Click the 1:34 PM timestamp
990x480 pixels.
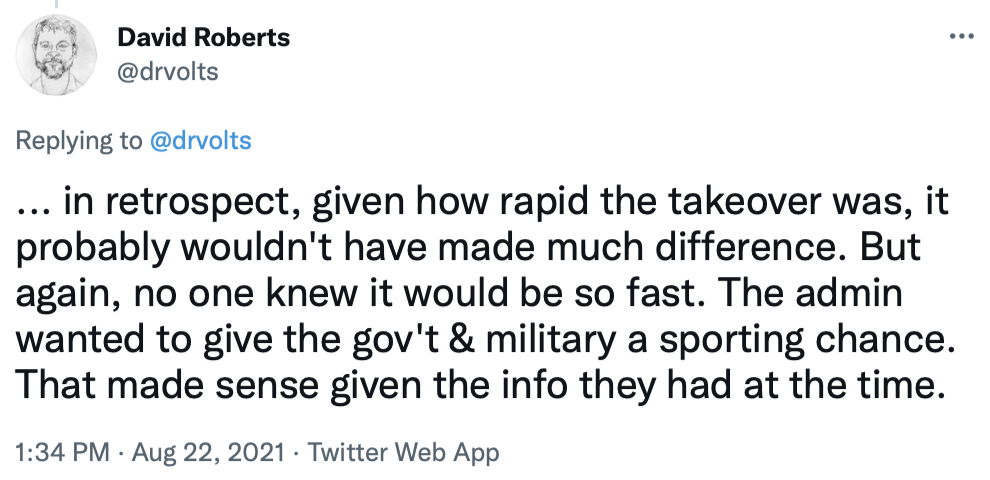(61, 452)
